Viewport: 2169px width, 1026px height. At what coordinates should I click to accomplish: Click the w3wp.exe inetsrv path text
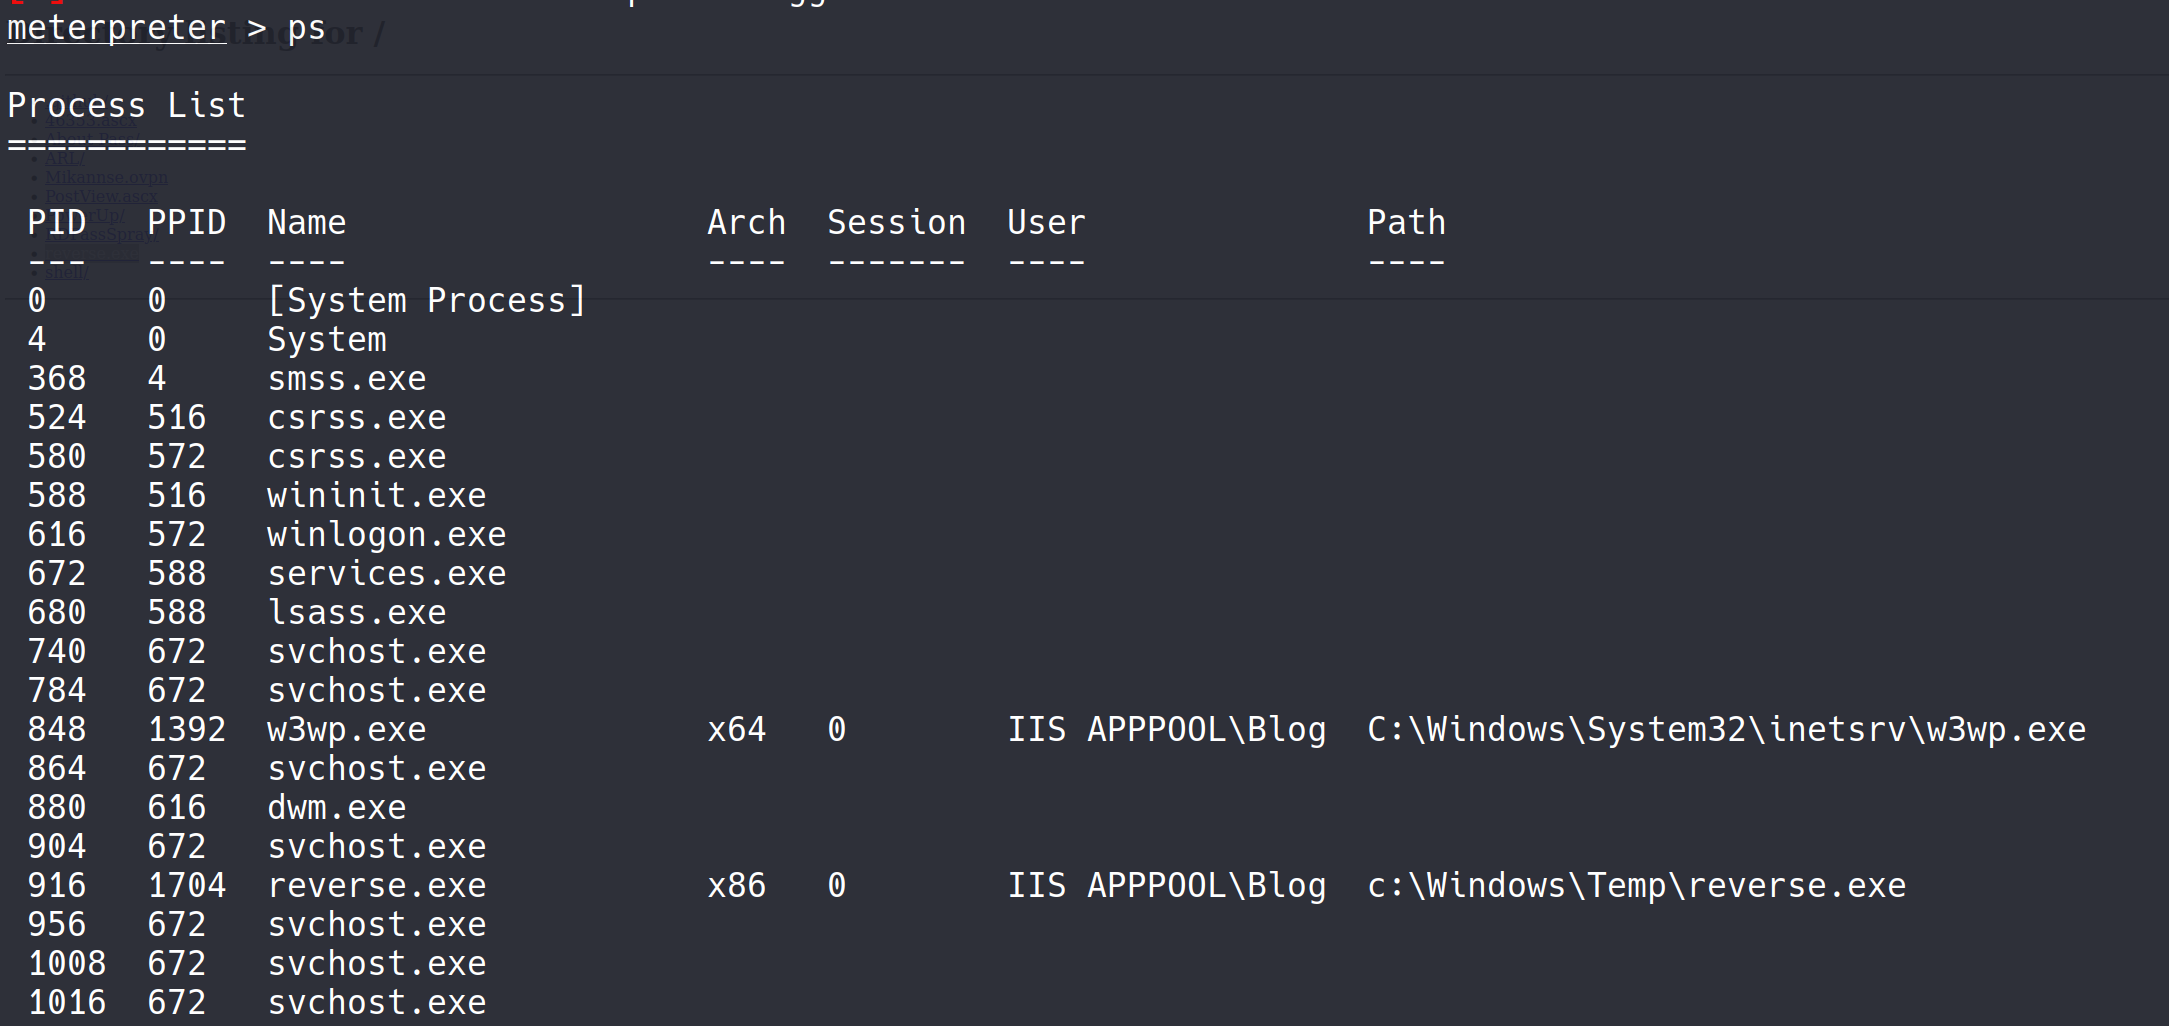coord(1726,730)
